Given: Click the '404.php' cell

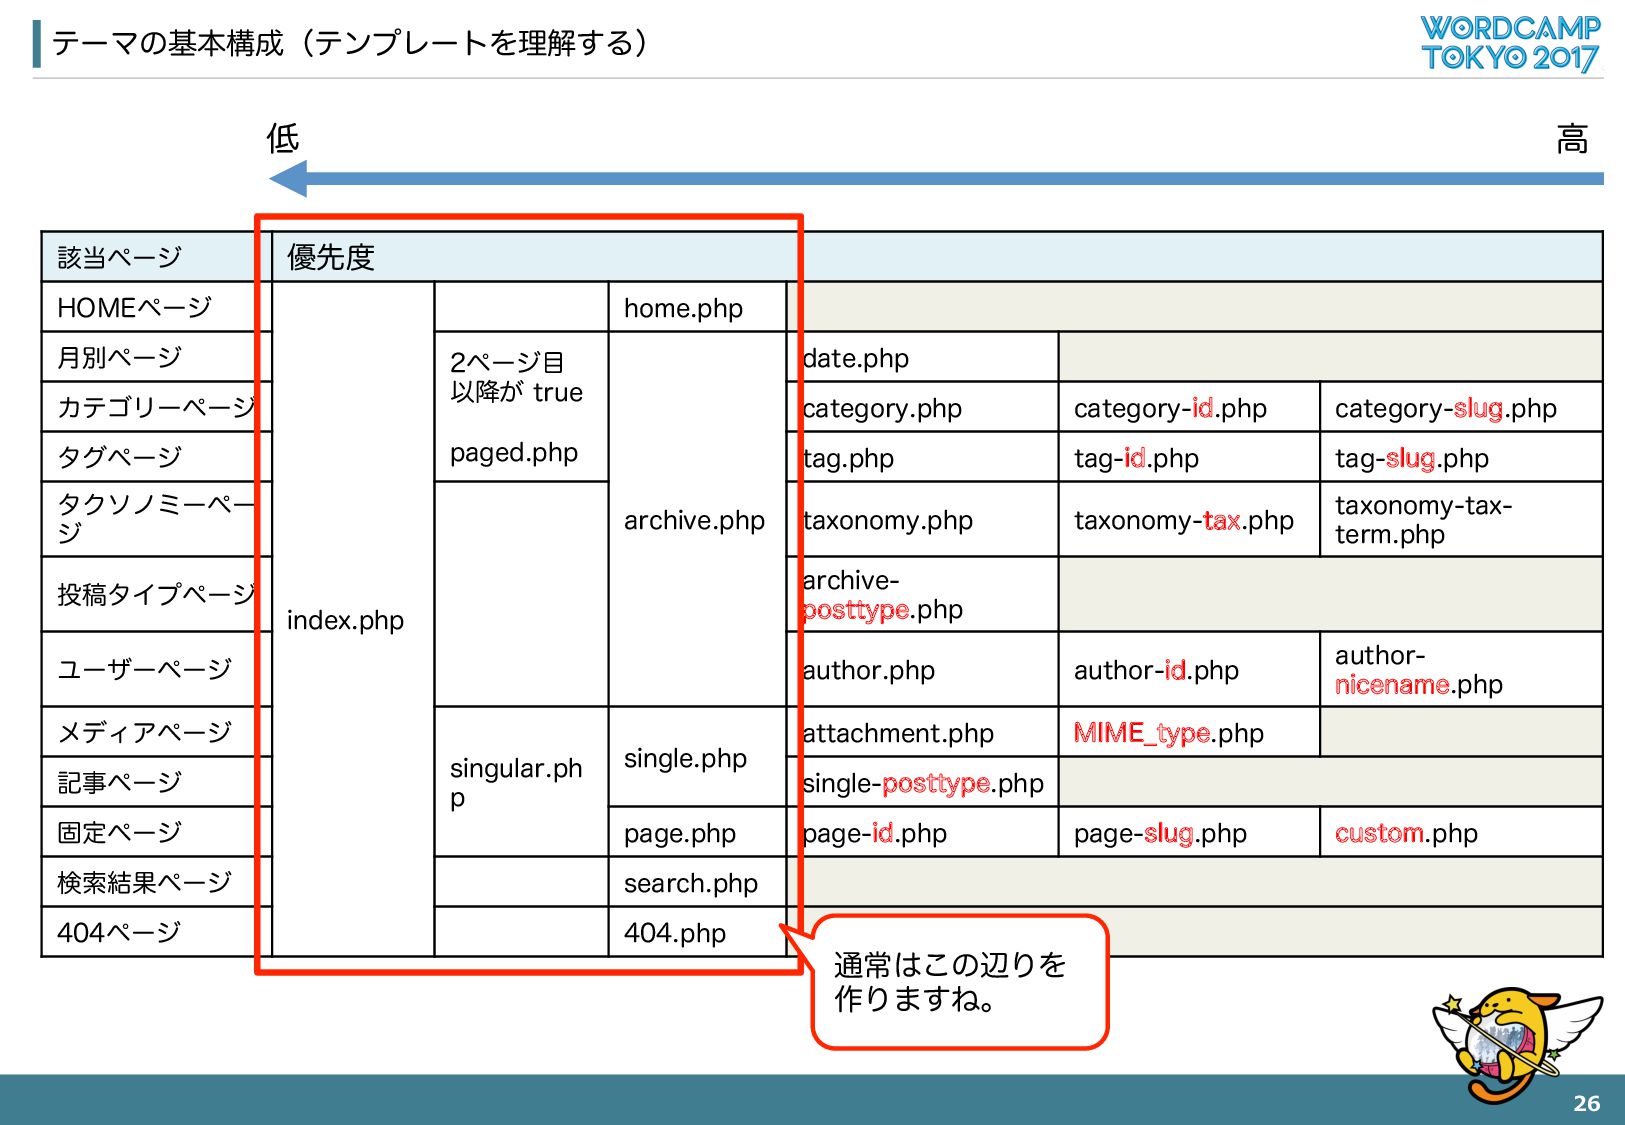Looking at the screenshot, I should (x=697, y=932).
